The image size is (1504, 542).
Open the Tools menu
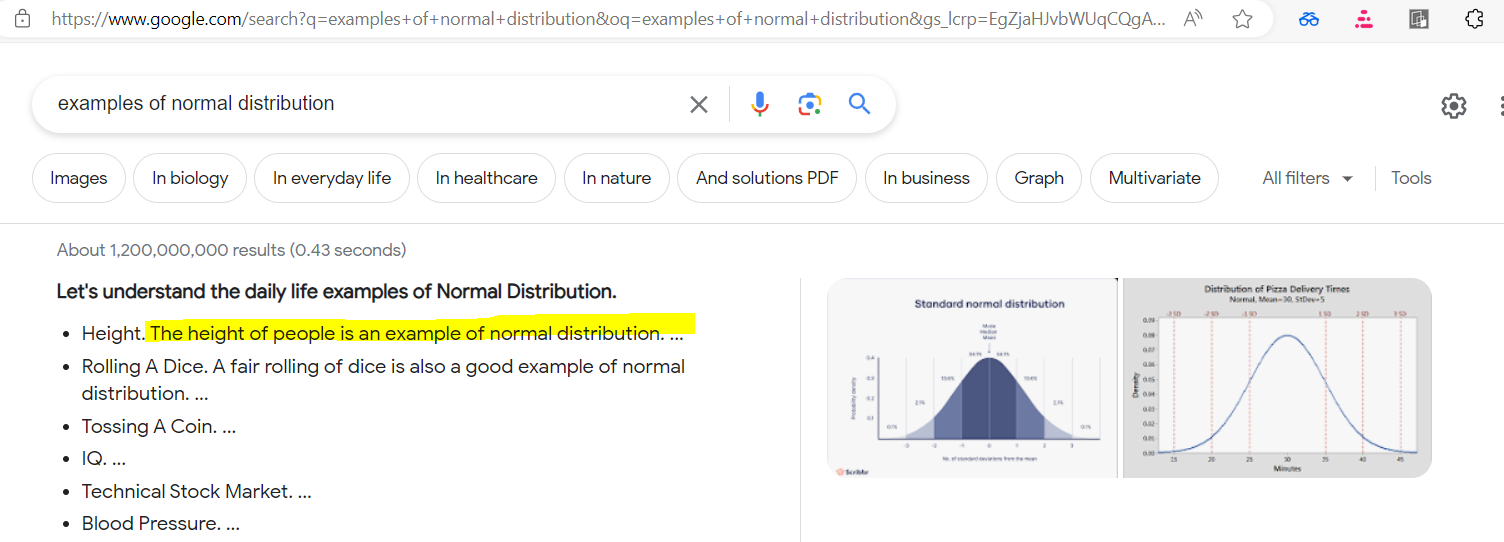pyautogui.click(x=1411, y=178)
